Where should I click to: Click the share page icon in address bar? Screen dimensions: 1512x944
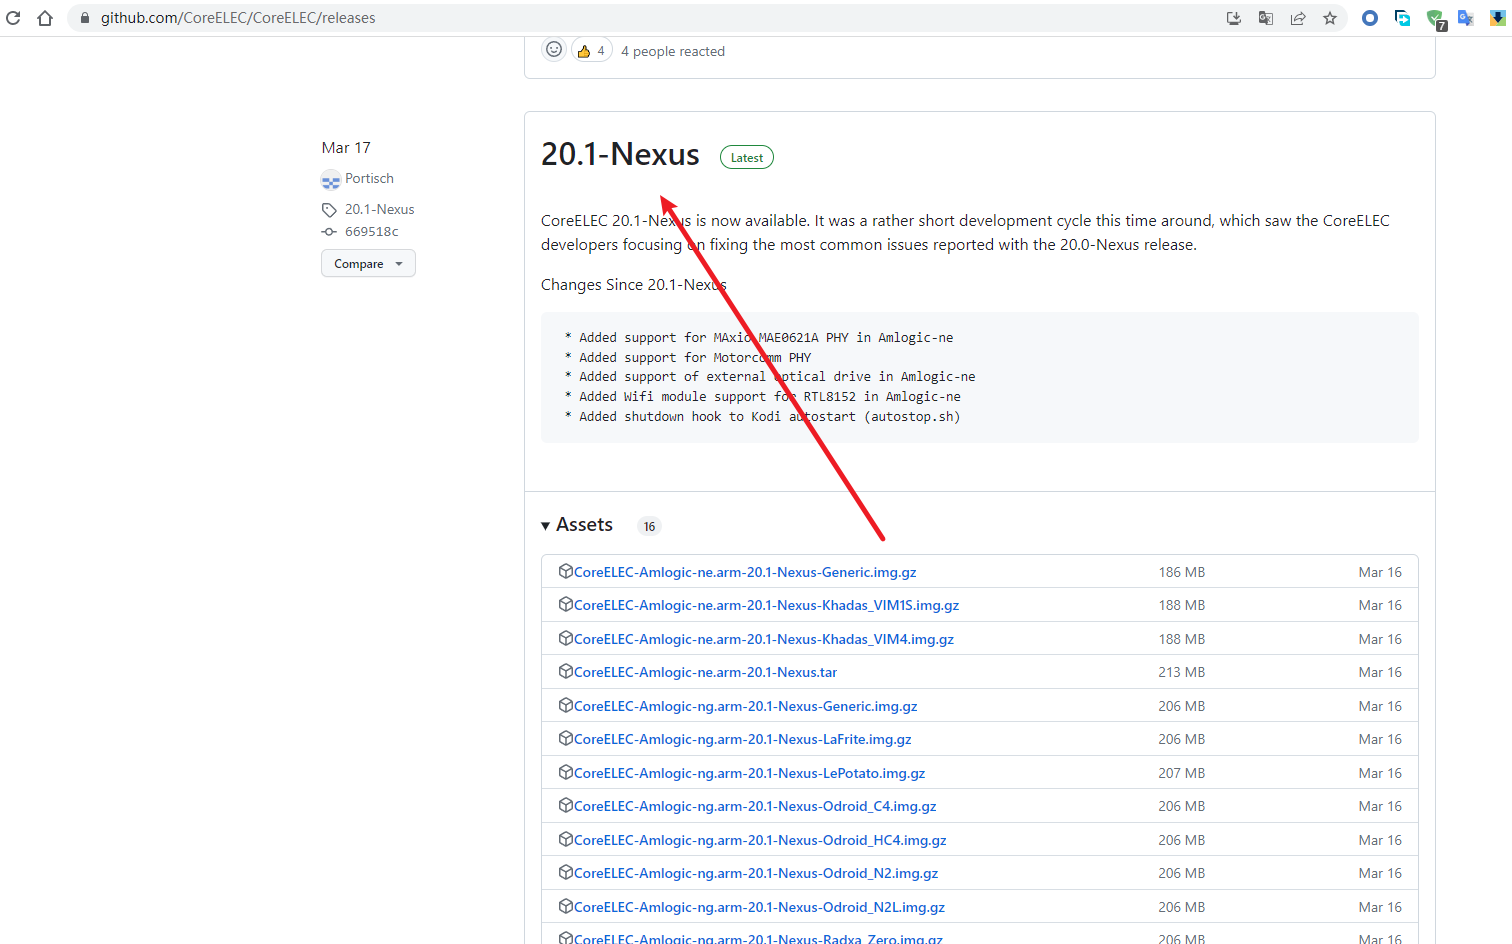coord(1298,18)
